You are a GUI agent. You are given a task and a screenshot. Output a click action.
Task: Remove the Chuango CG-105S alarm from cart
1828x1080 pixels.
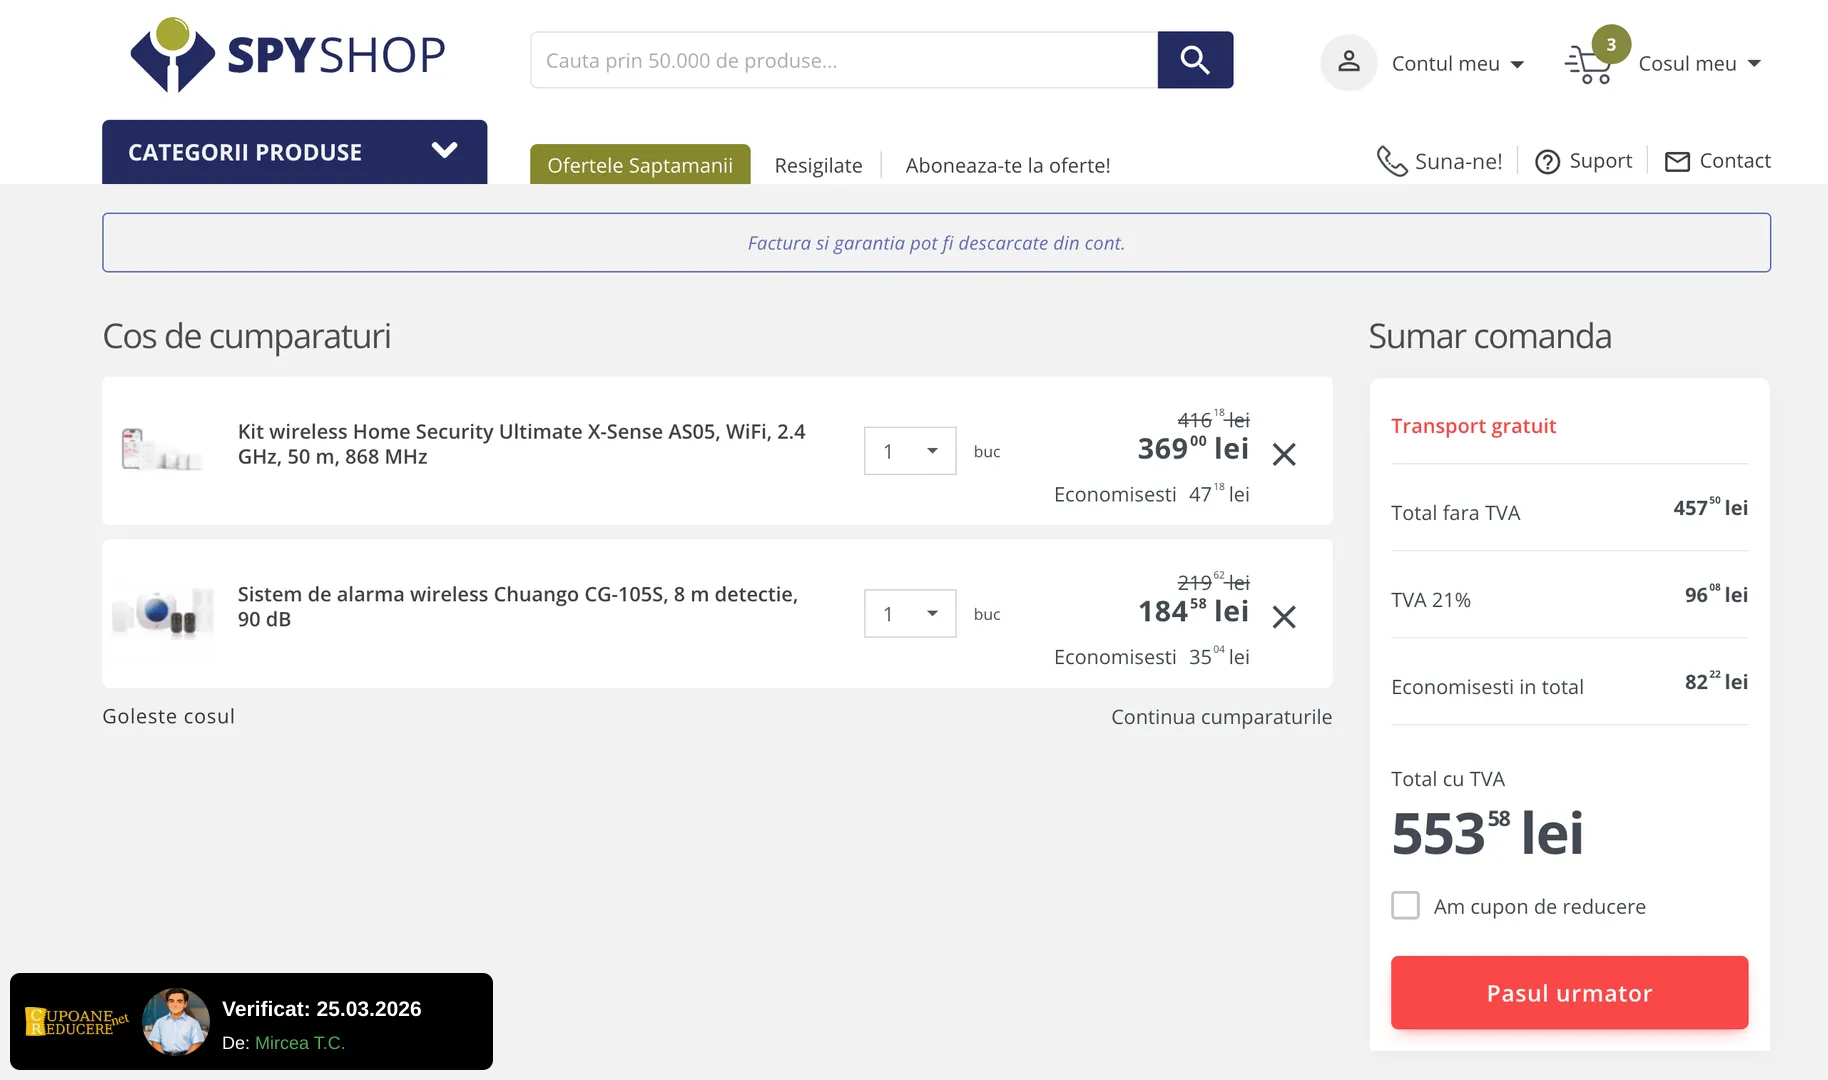pos(1284,617)
